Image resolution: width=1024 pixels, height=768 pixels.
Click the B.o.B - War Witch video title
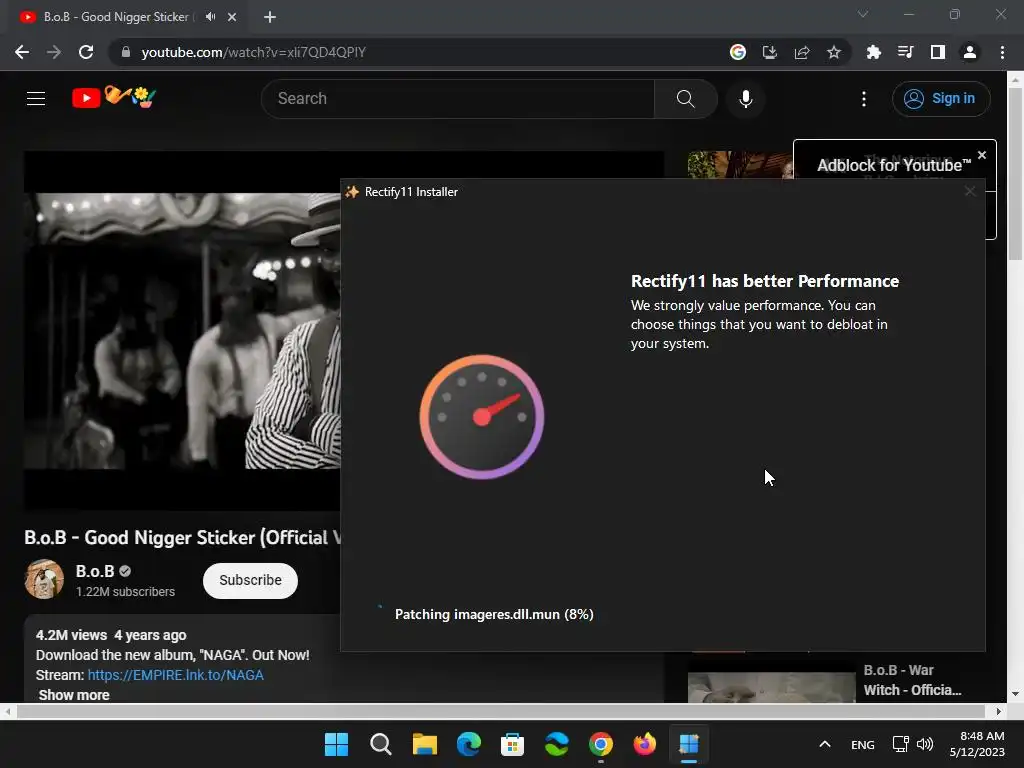click(912, 680)
